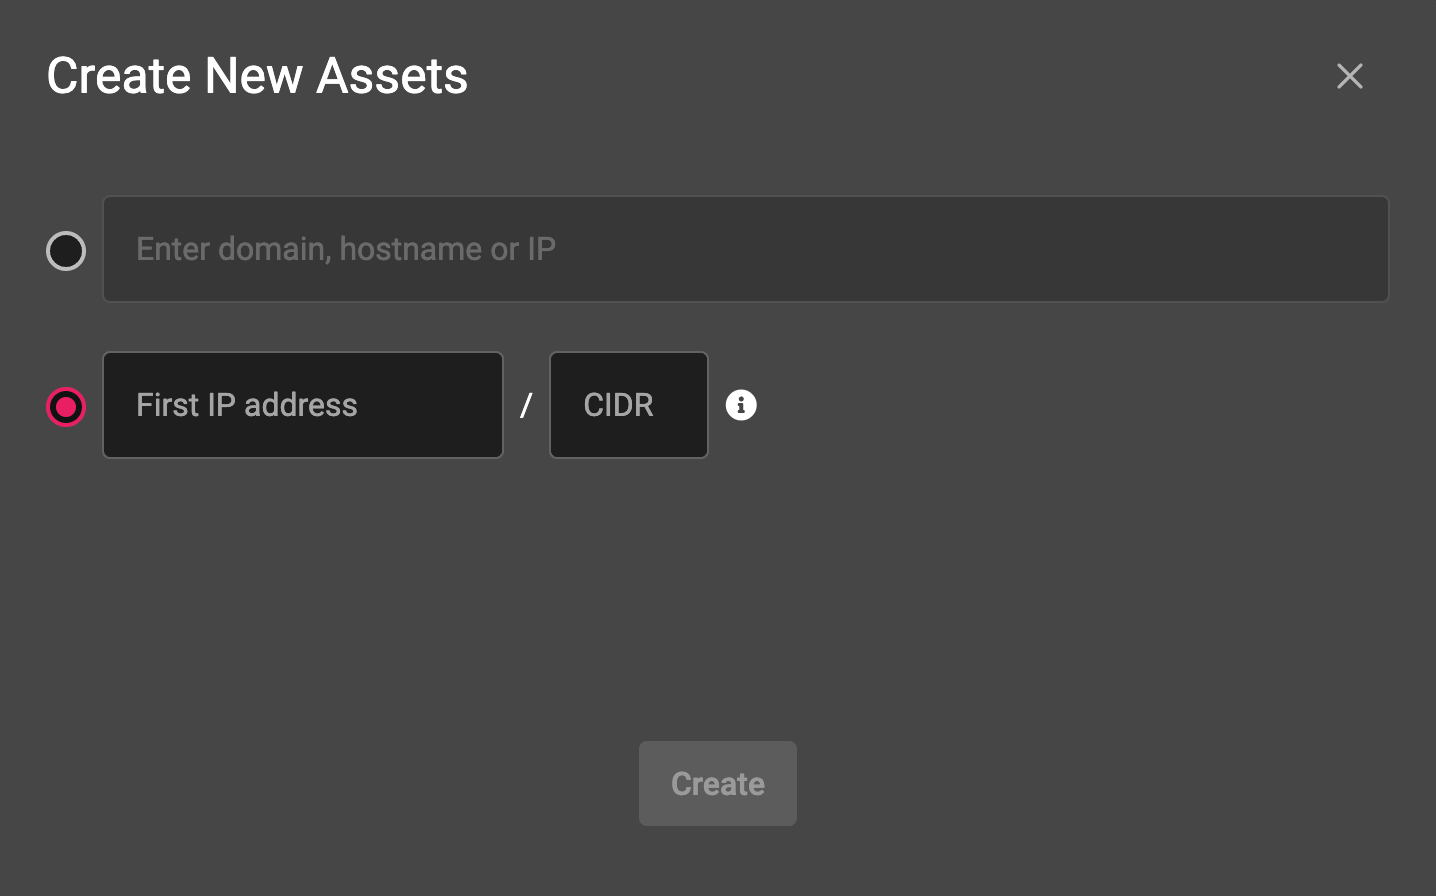Screen dimensions: 1436x896
Task: Select the domain/hostname/IP radio option
Action: (65, 250)
